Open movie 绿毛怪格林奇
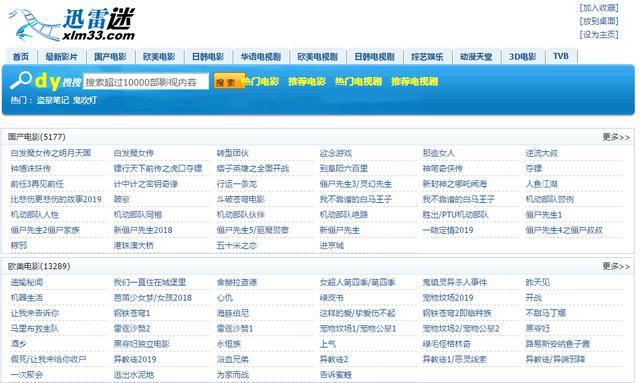 click(x=447, y=344)
